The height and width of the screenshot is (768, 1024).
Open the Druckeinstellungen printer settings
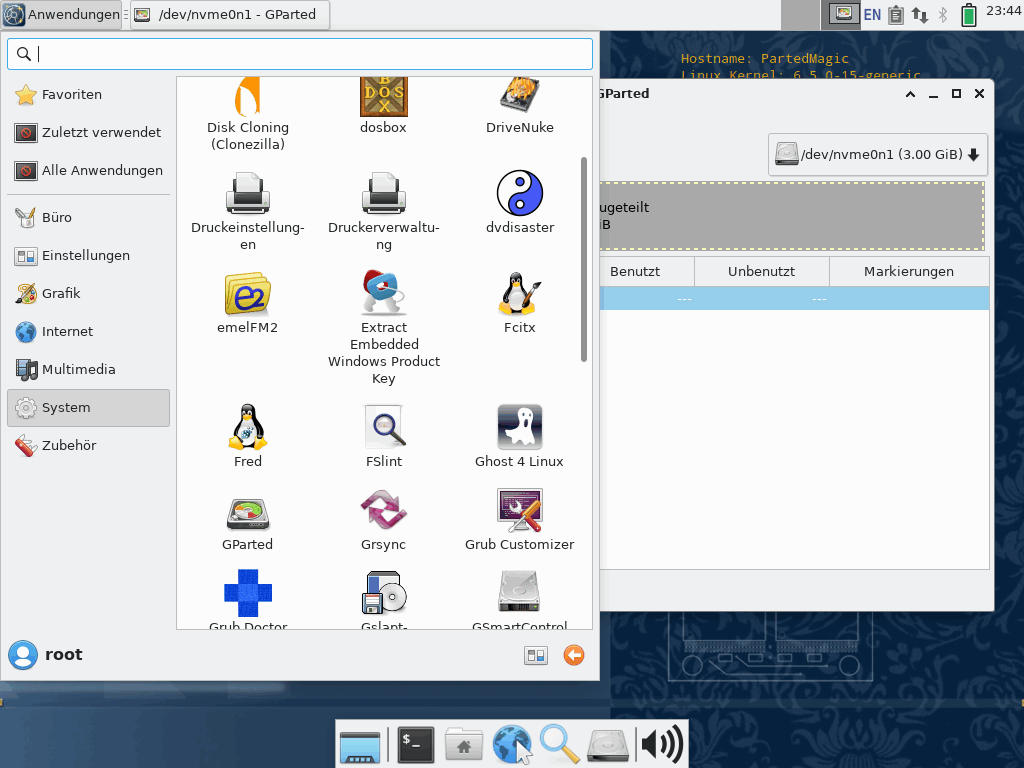click(247, 212)
